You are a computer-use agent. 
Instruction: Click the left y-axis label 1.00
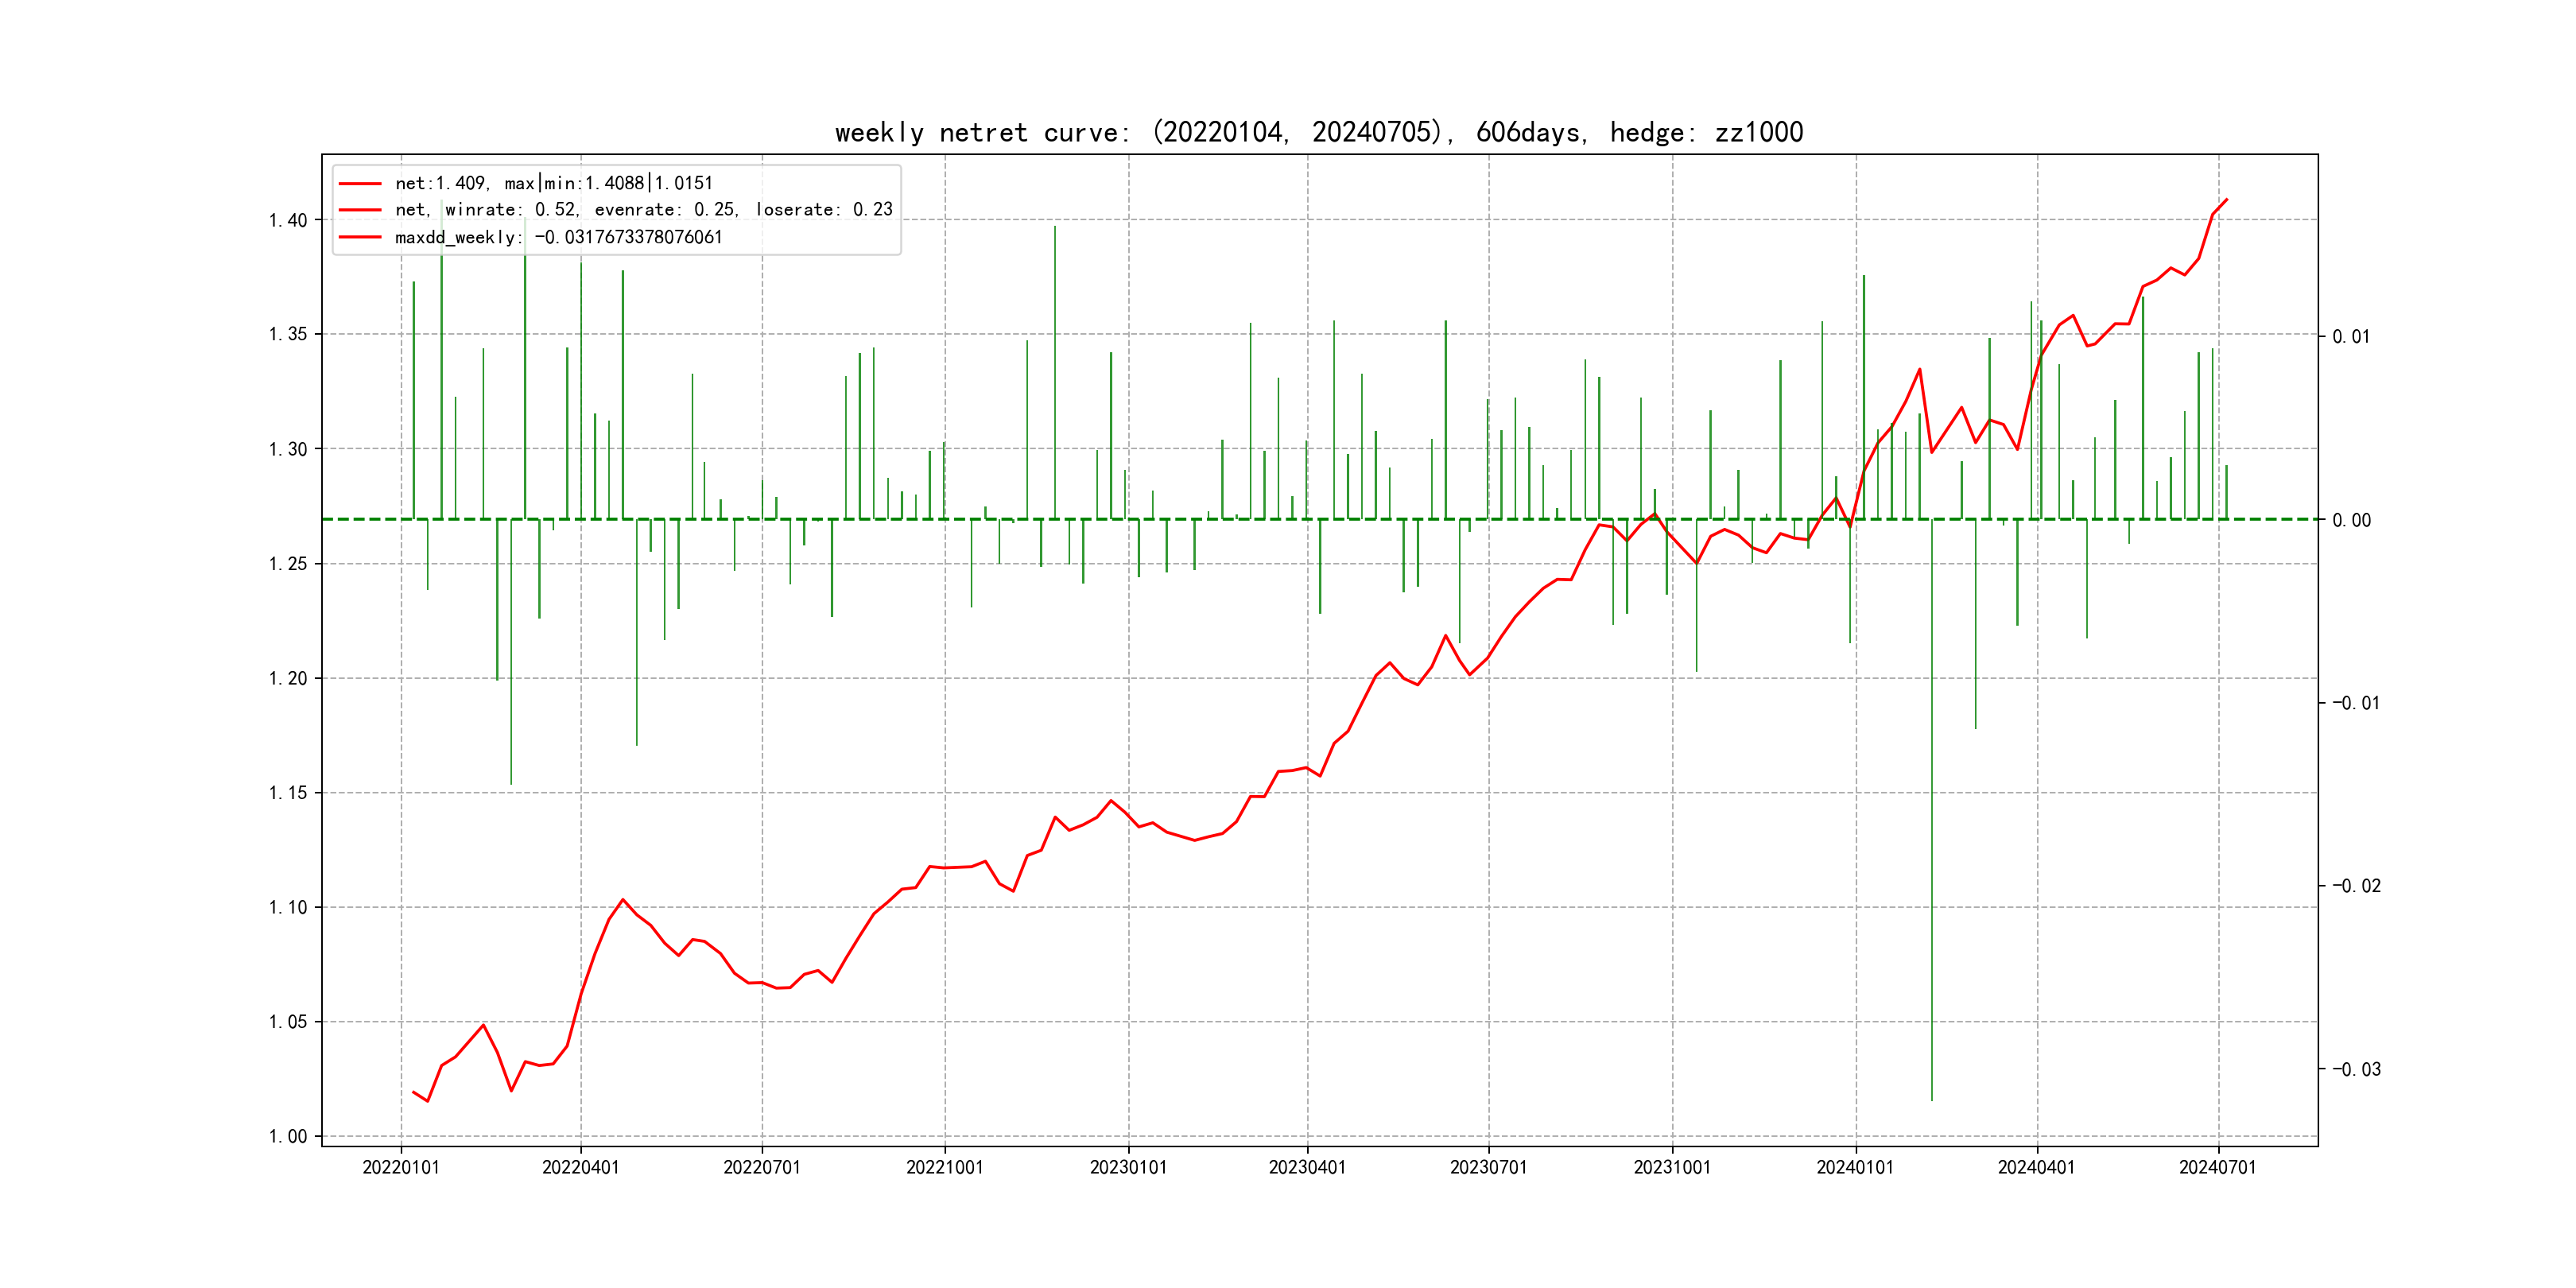288,1136
